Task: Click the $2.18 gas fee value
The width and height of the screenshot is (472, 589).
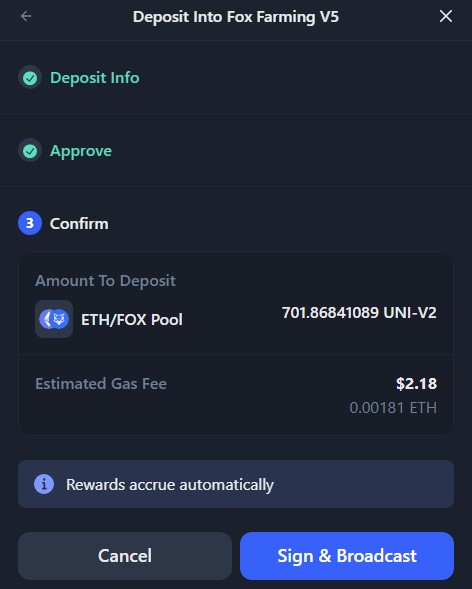Action: [416, 384]
